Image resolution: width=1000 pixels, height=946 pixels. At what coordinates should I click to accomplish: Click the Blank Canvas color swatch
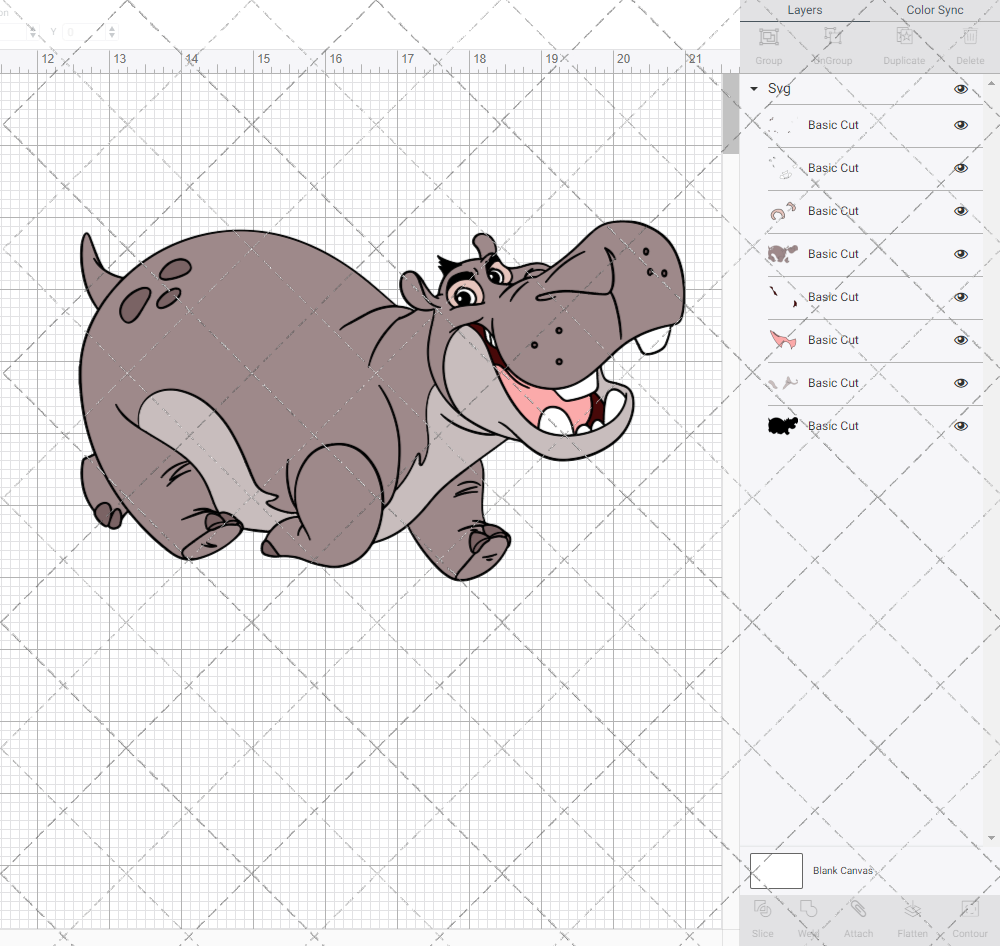[x=776, y=870]
